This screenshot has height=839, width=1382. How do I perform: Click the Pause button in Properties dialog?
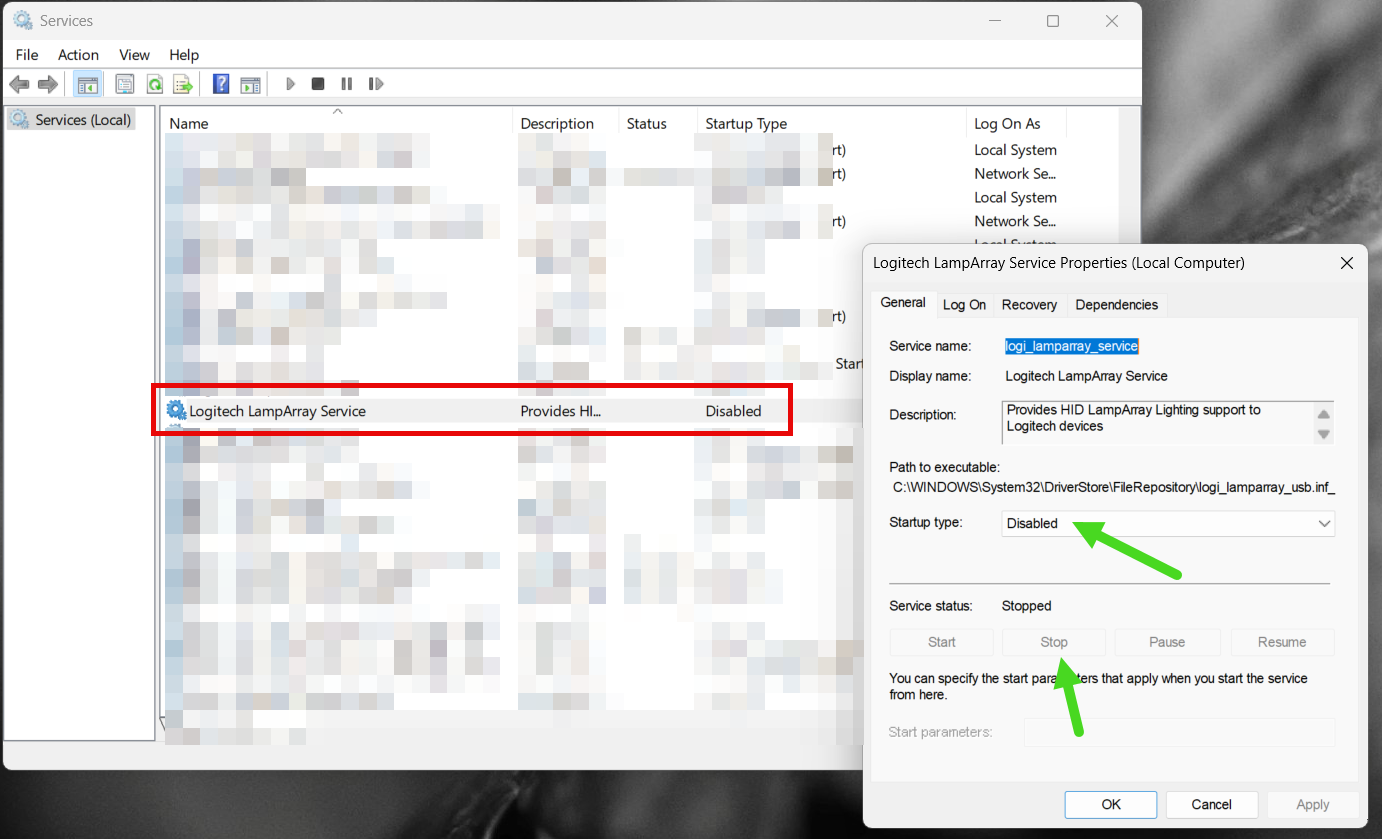[x=1167, y=642]
